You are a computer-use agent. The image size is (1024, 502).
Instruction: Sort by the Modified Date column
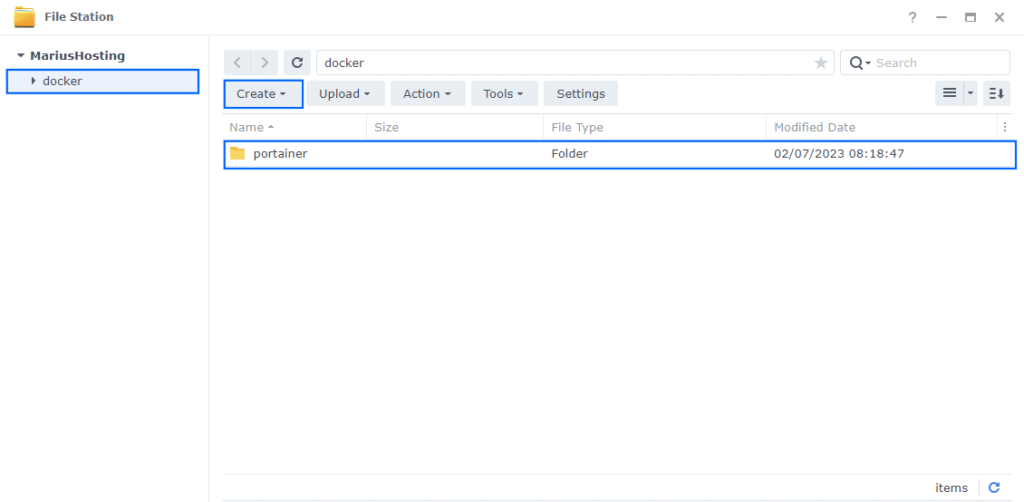815,127
